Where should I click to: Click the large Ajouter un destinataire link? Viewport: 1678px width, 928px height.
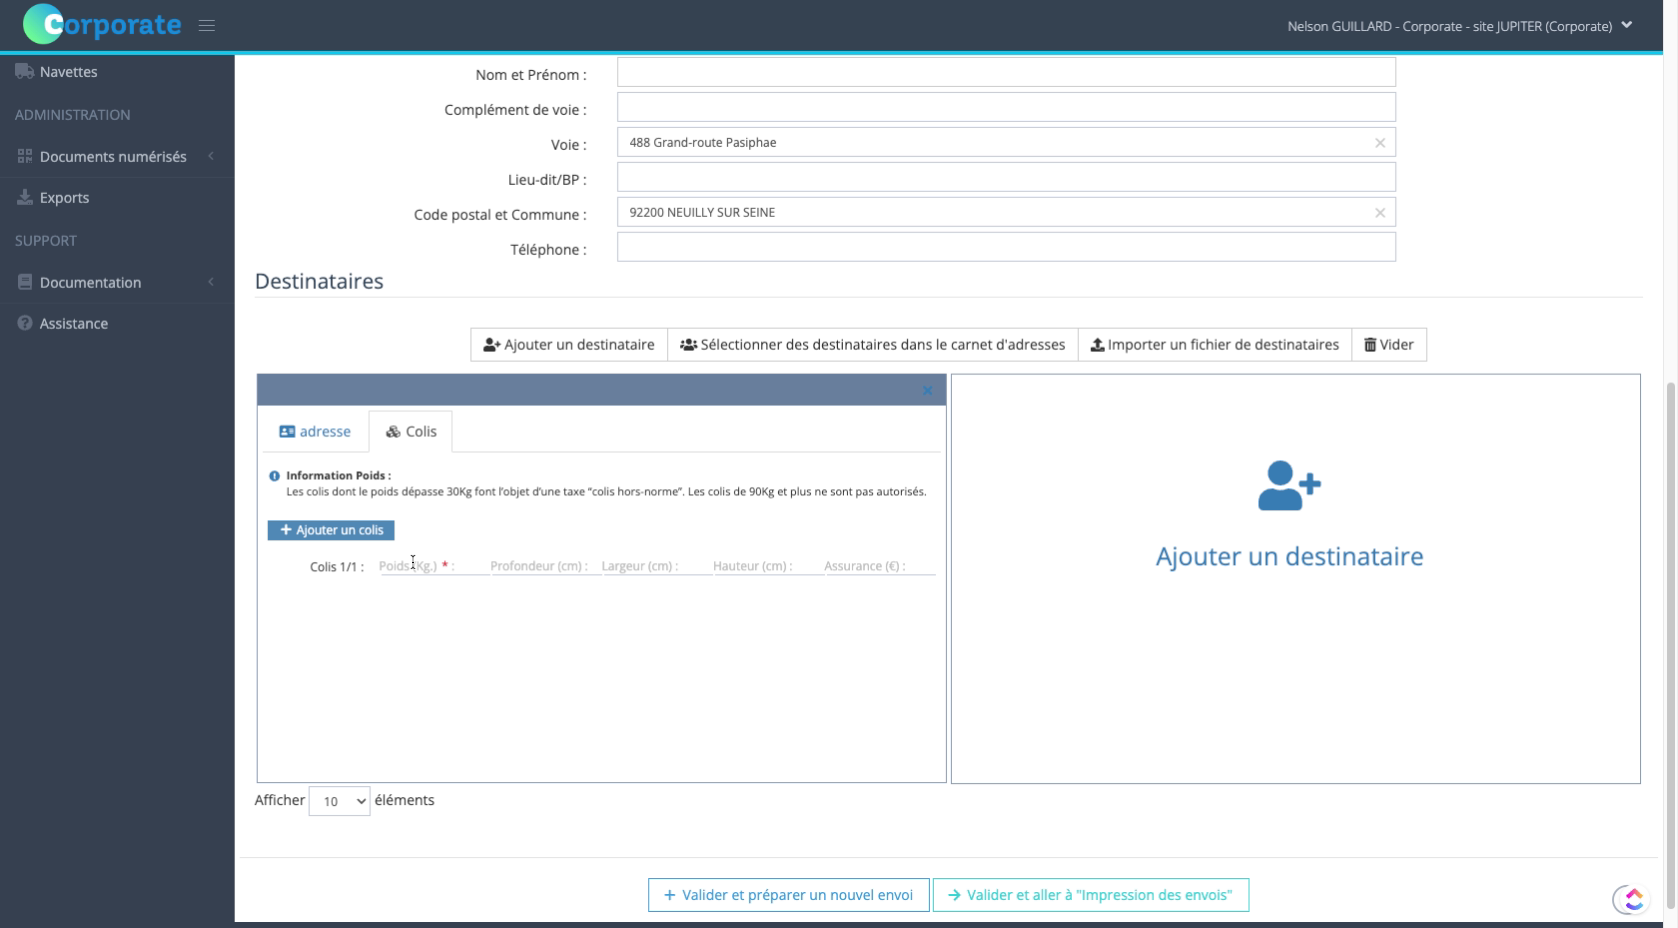[1289, 556]
